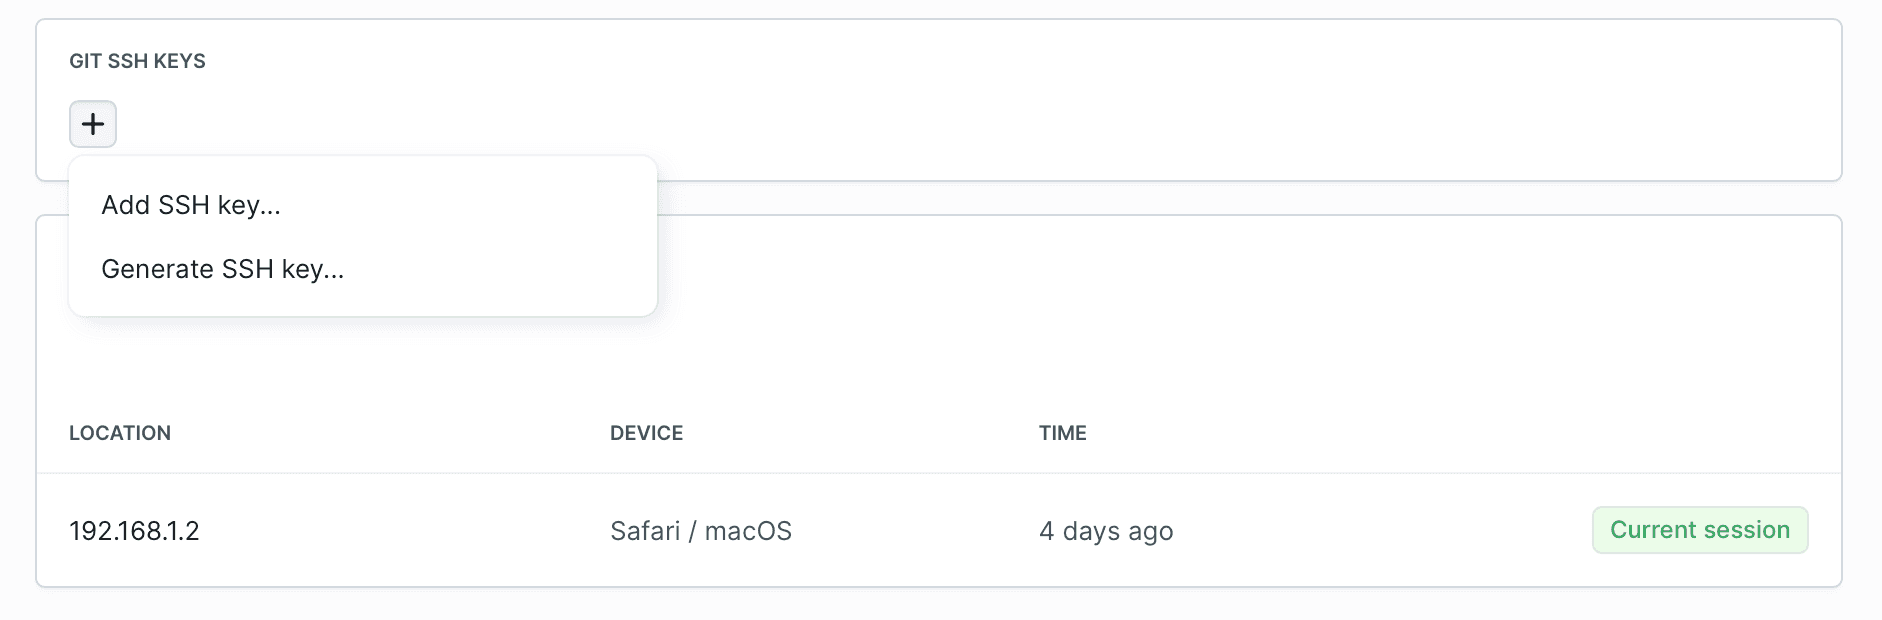Click the TIME column header
The width and height of the screenshot is (1882, 620).
[1062, 433]
